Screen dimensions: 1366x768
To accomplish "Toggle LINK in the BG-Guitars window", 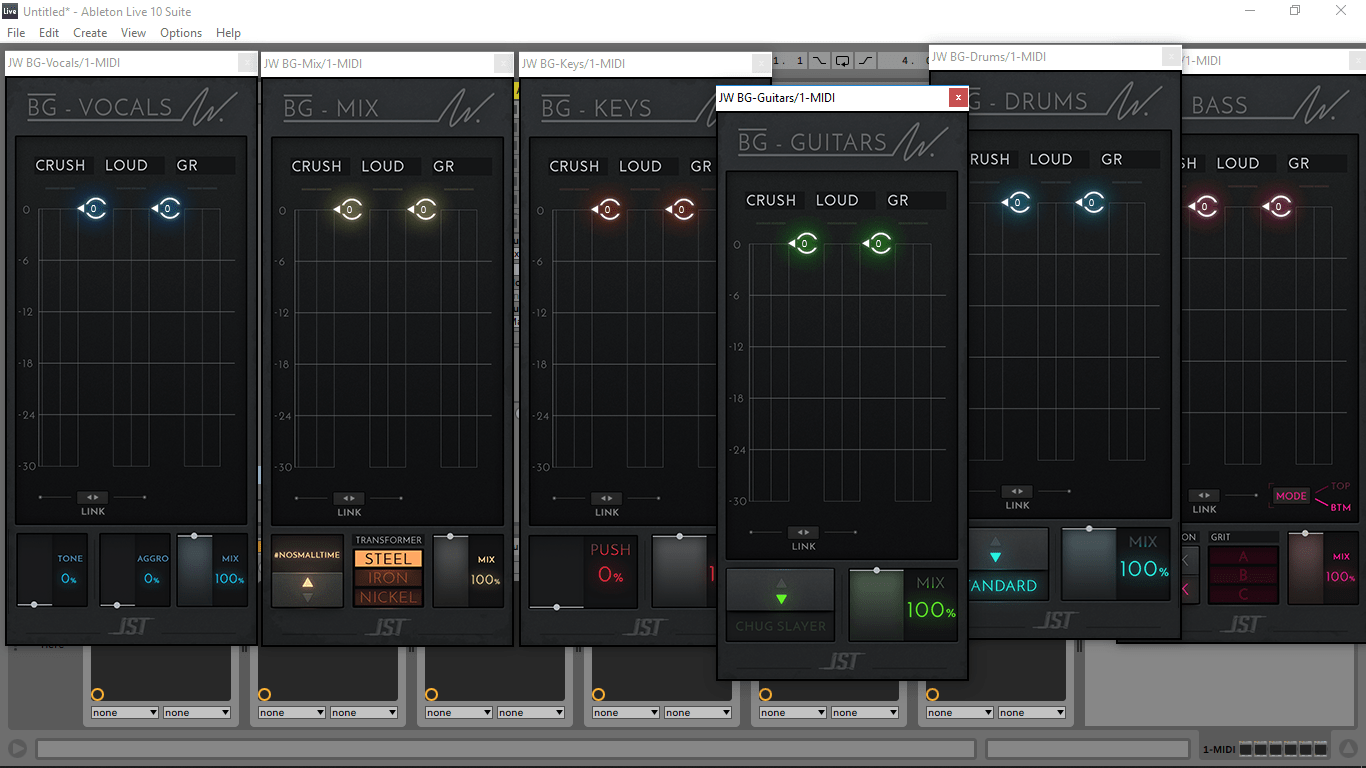I will coord(803,532).
